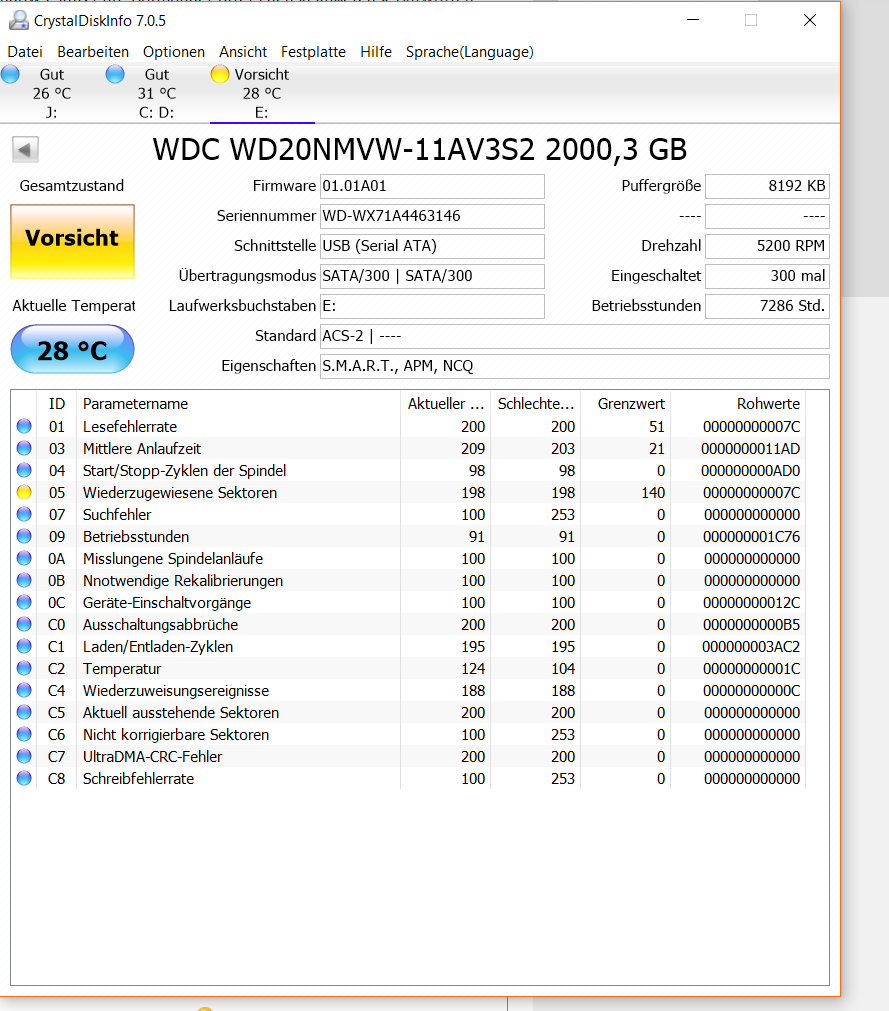The height and width of the screenshot is (1011, 889).
Task: Open the Hilfe menu
Action: click(x=376, y=52)
